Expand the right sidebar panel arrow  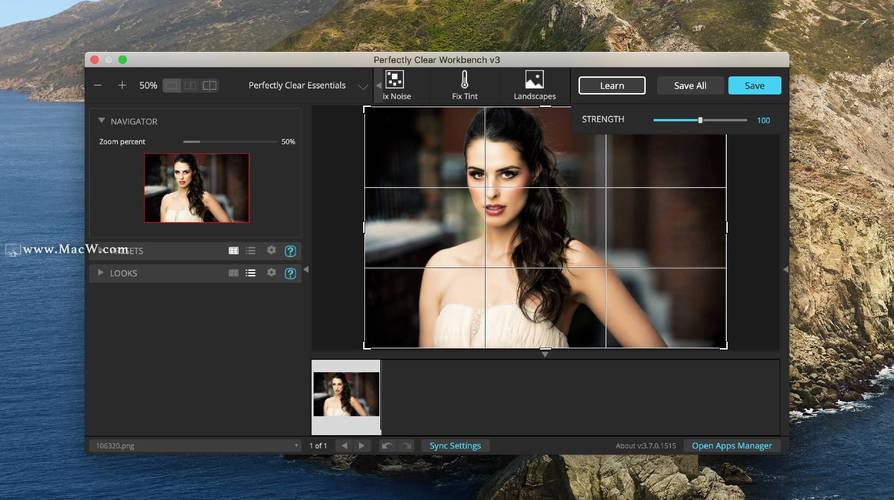tap(786, 269)
